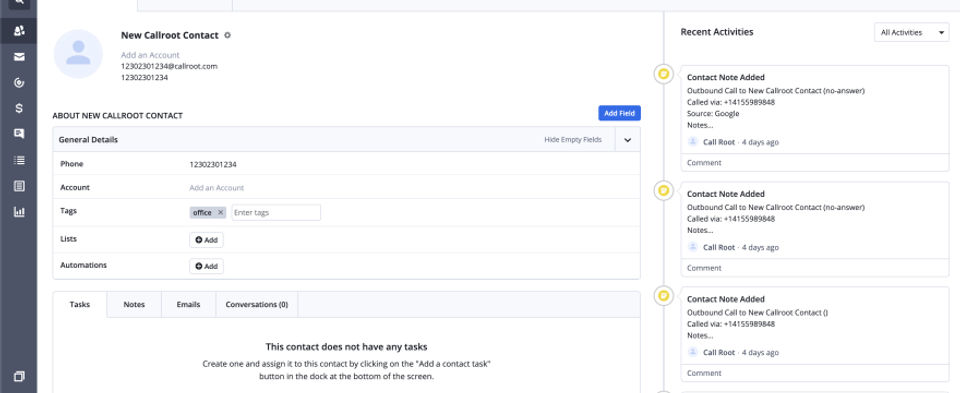Open the Reports bar chart icon in the sidebar
The width and height of the screenshot is (960, 393).
(19, 212)
